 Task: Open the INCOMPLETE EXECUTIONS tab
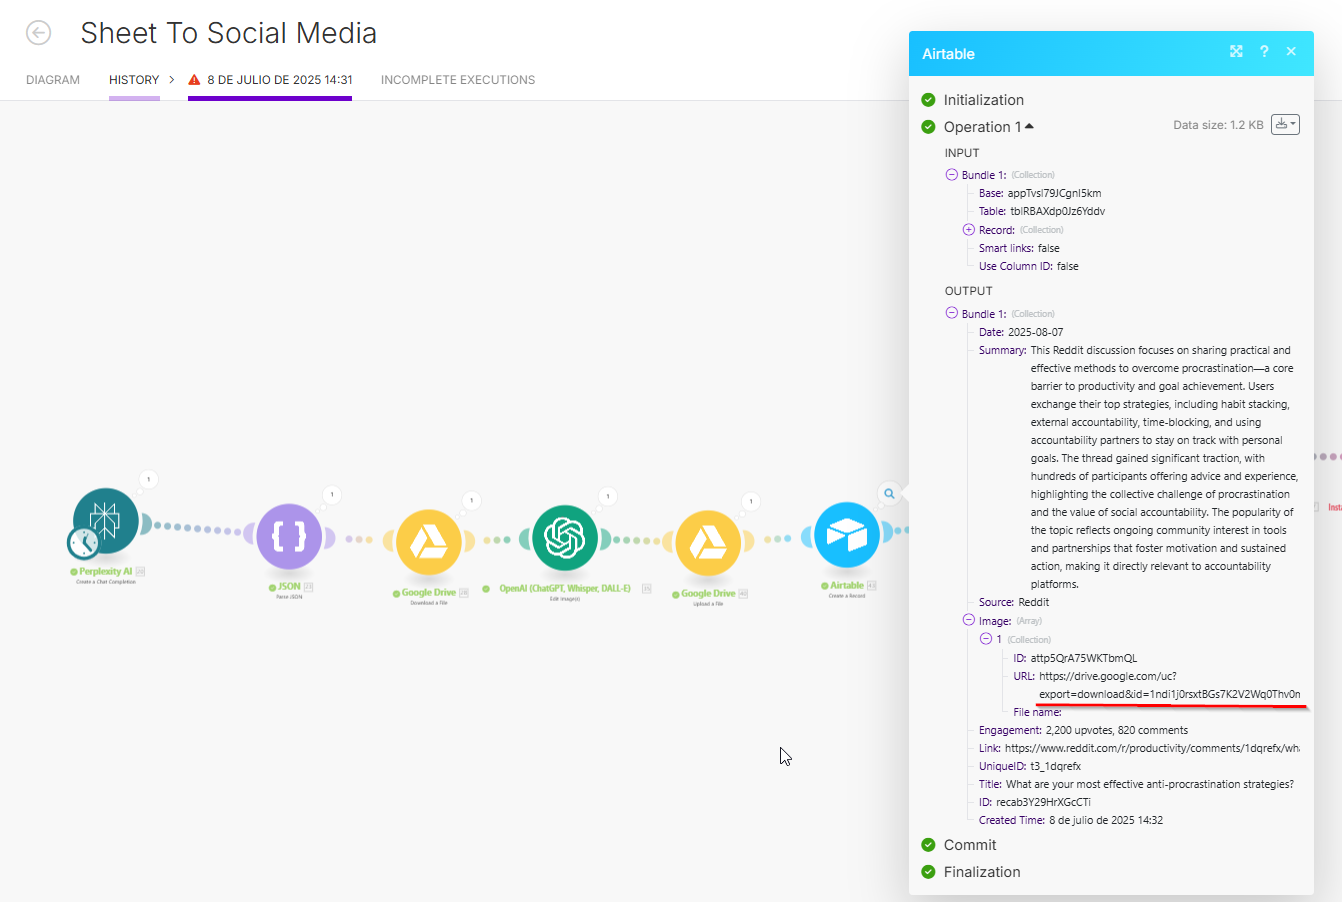pos(458,80)
